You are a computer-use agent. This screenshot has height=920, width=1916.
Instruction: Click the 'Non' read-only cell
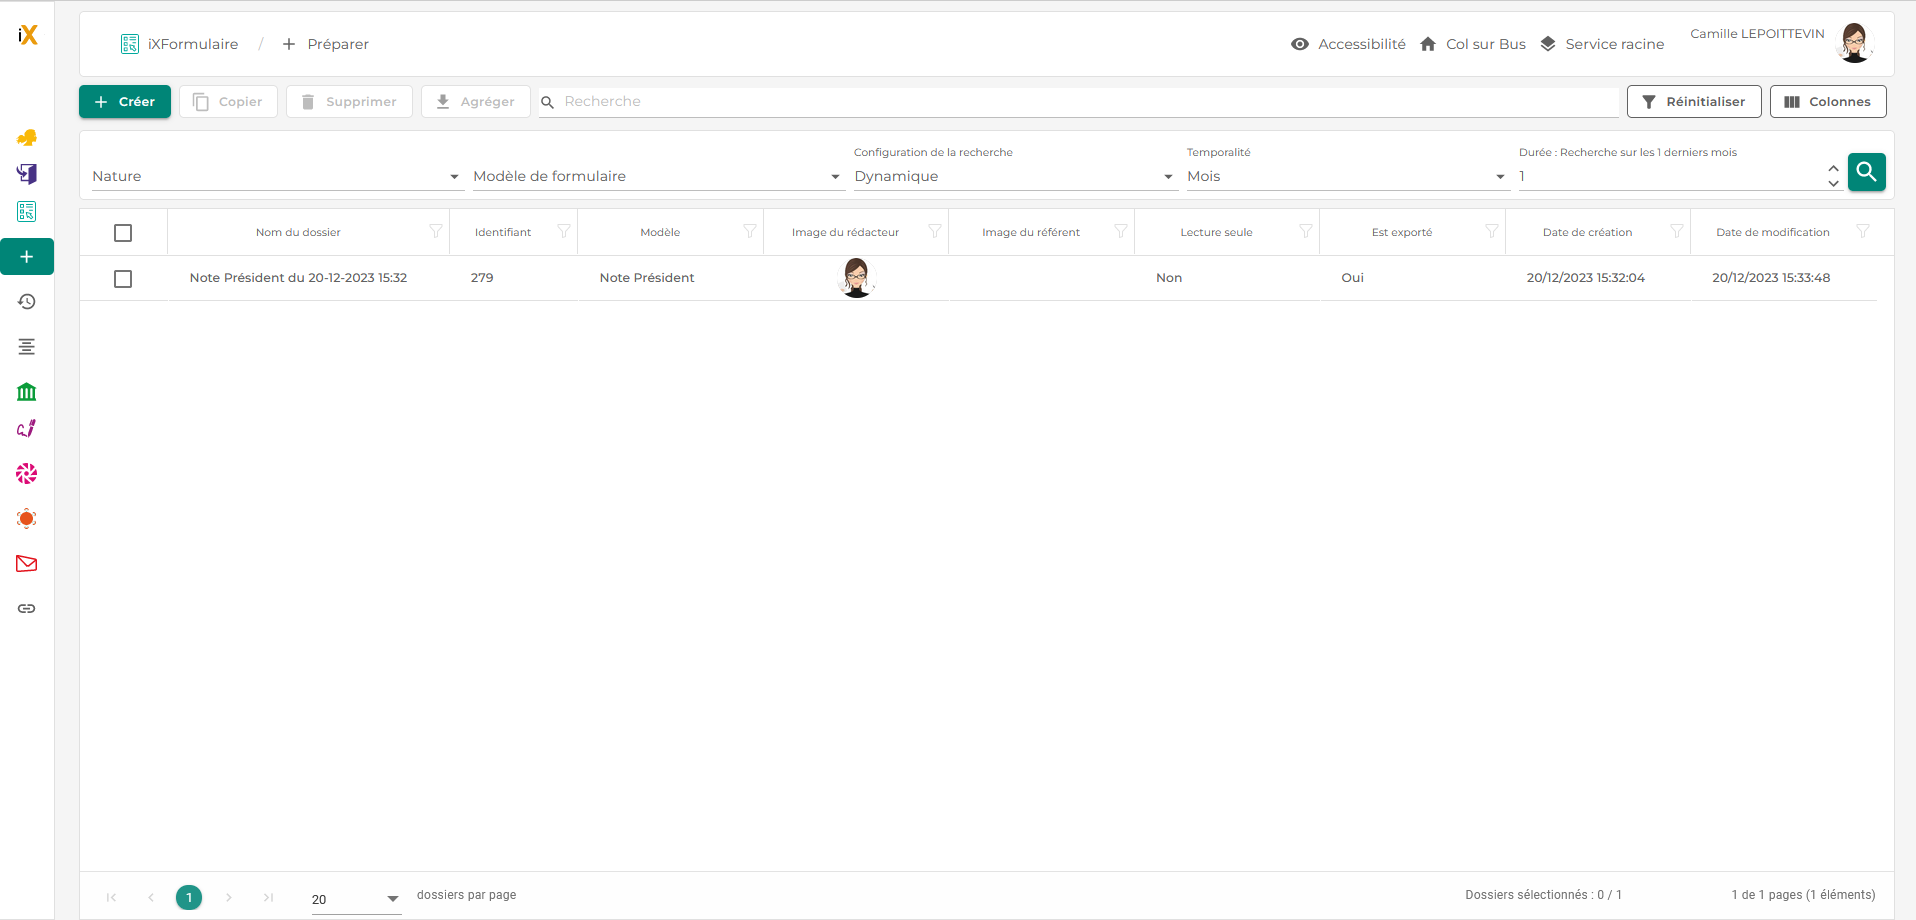click(x=1169, y=278)
